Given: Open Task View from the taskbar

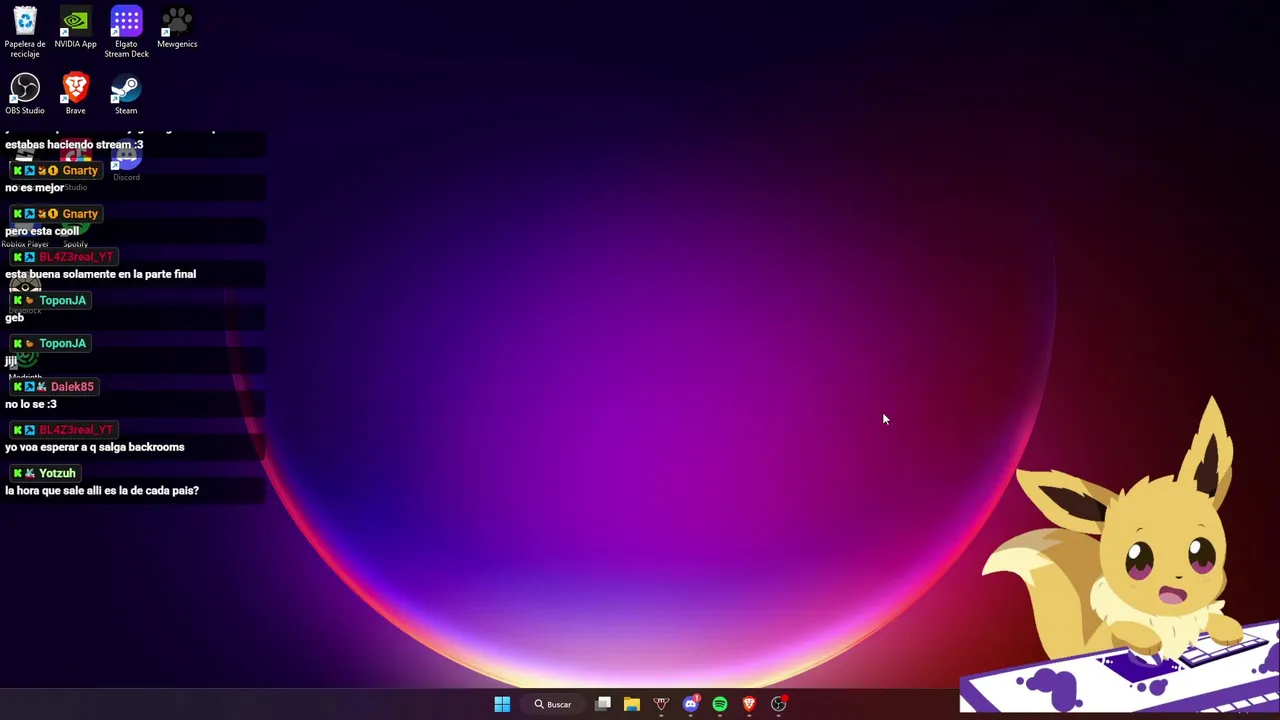Looking at the screenshot, I should pos(603,704).
